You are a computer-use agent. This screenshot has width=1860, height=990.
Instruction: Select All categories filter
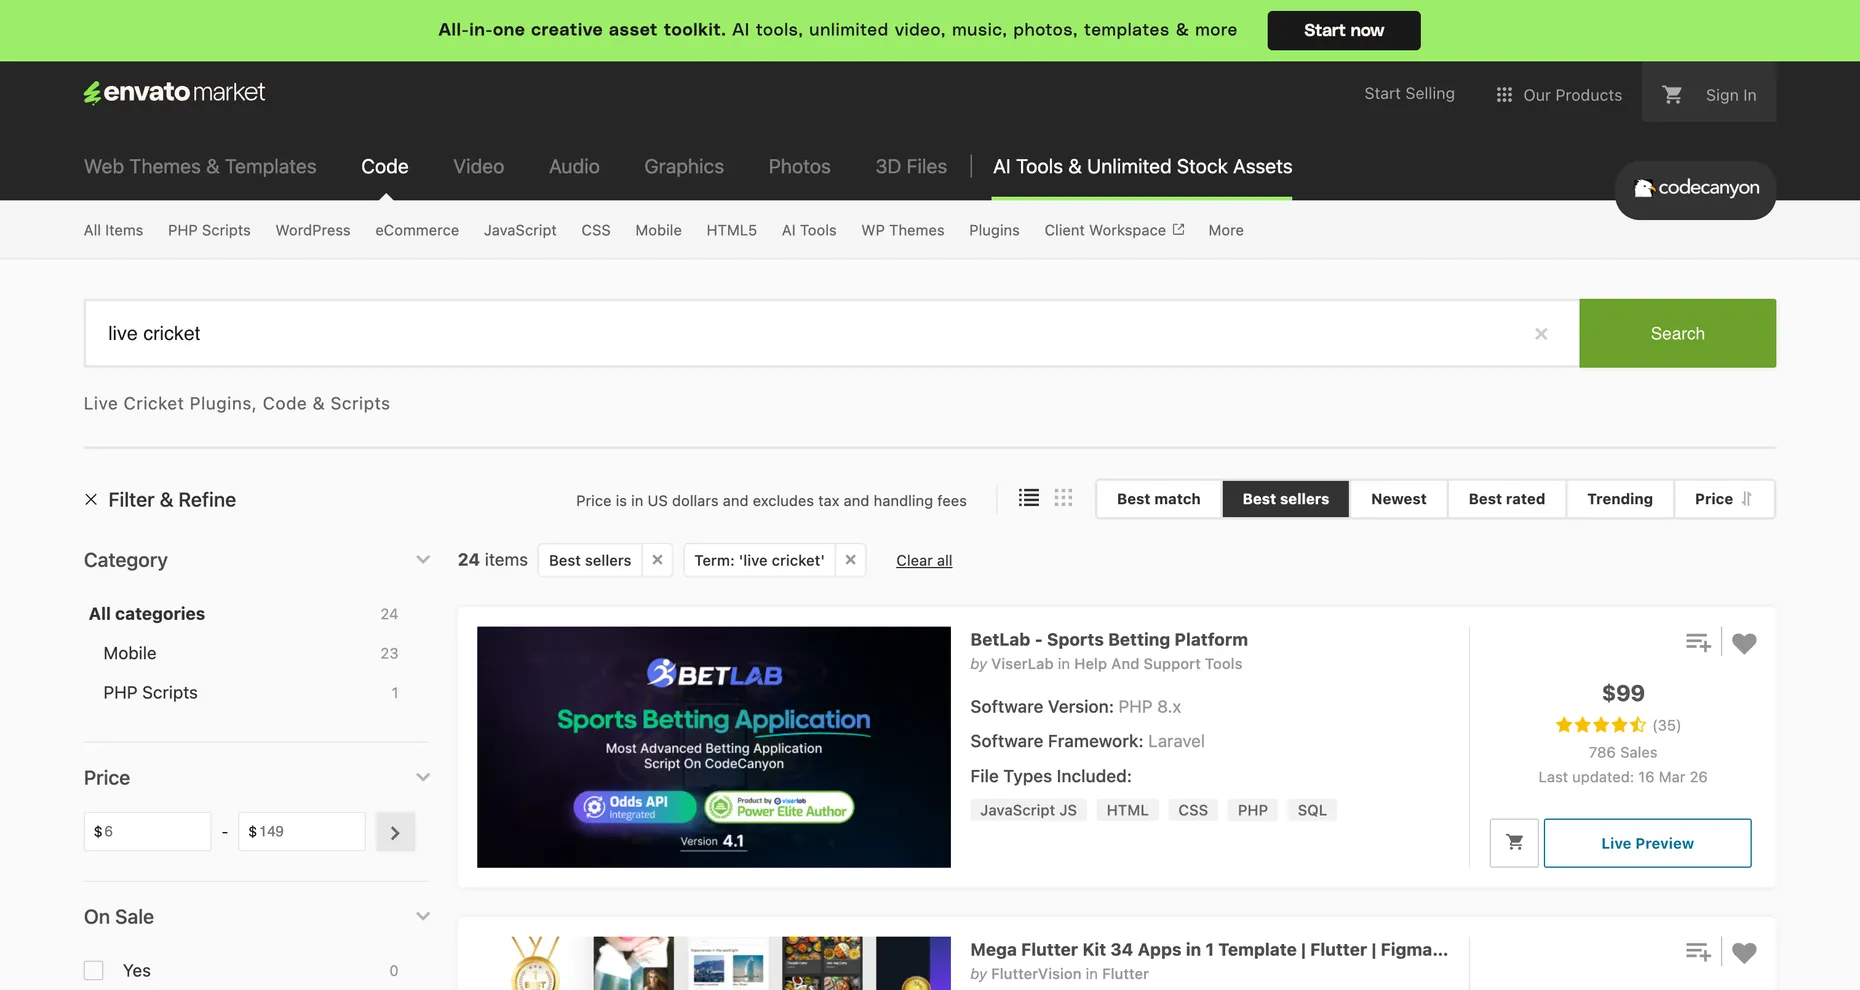(x=147, y=614)
